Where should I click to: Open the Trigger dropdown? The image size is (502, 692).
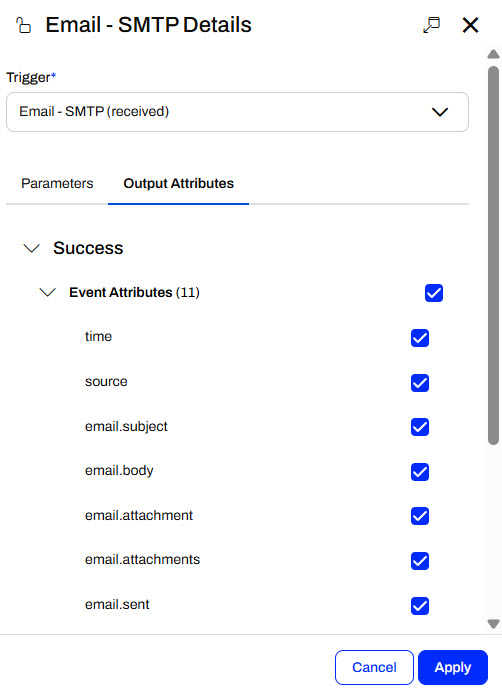click(x=238, y=112)
